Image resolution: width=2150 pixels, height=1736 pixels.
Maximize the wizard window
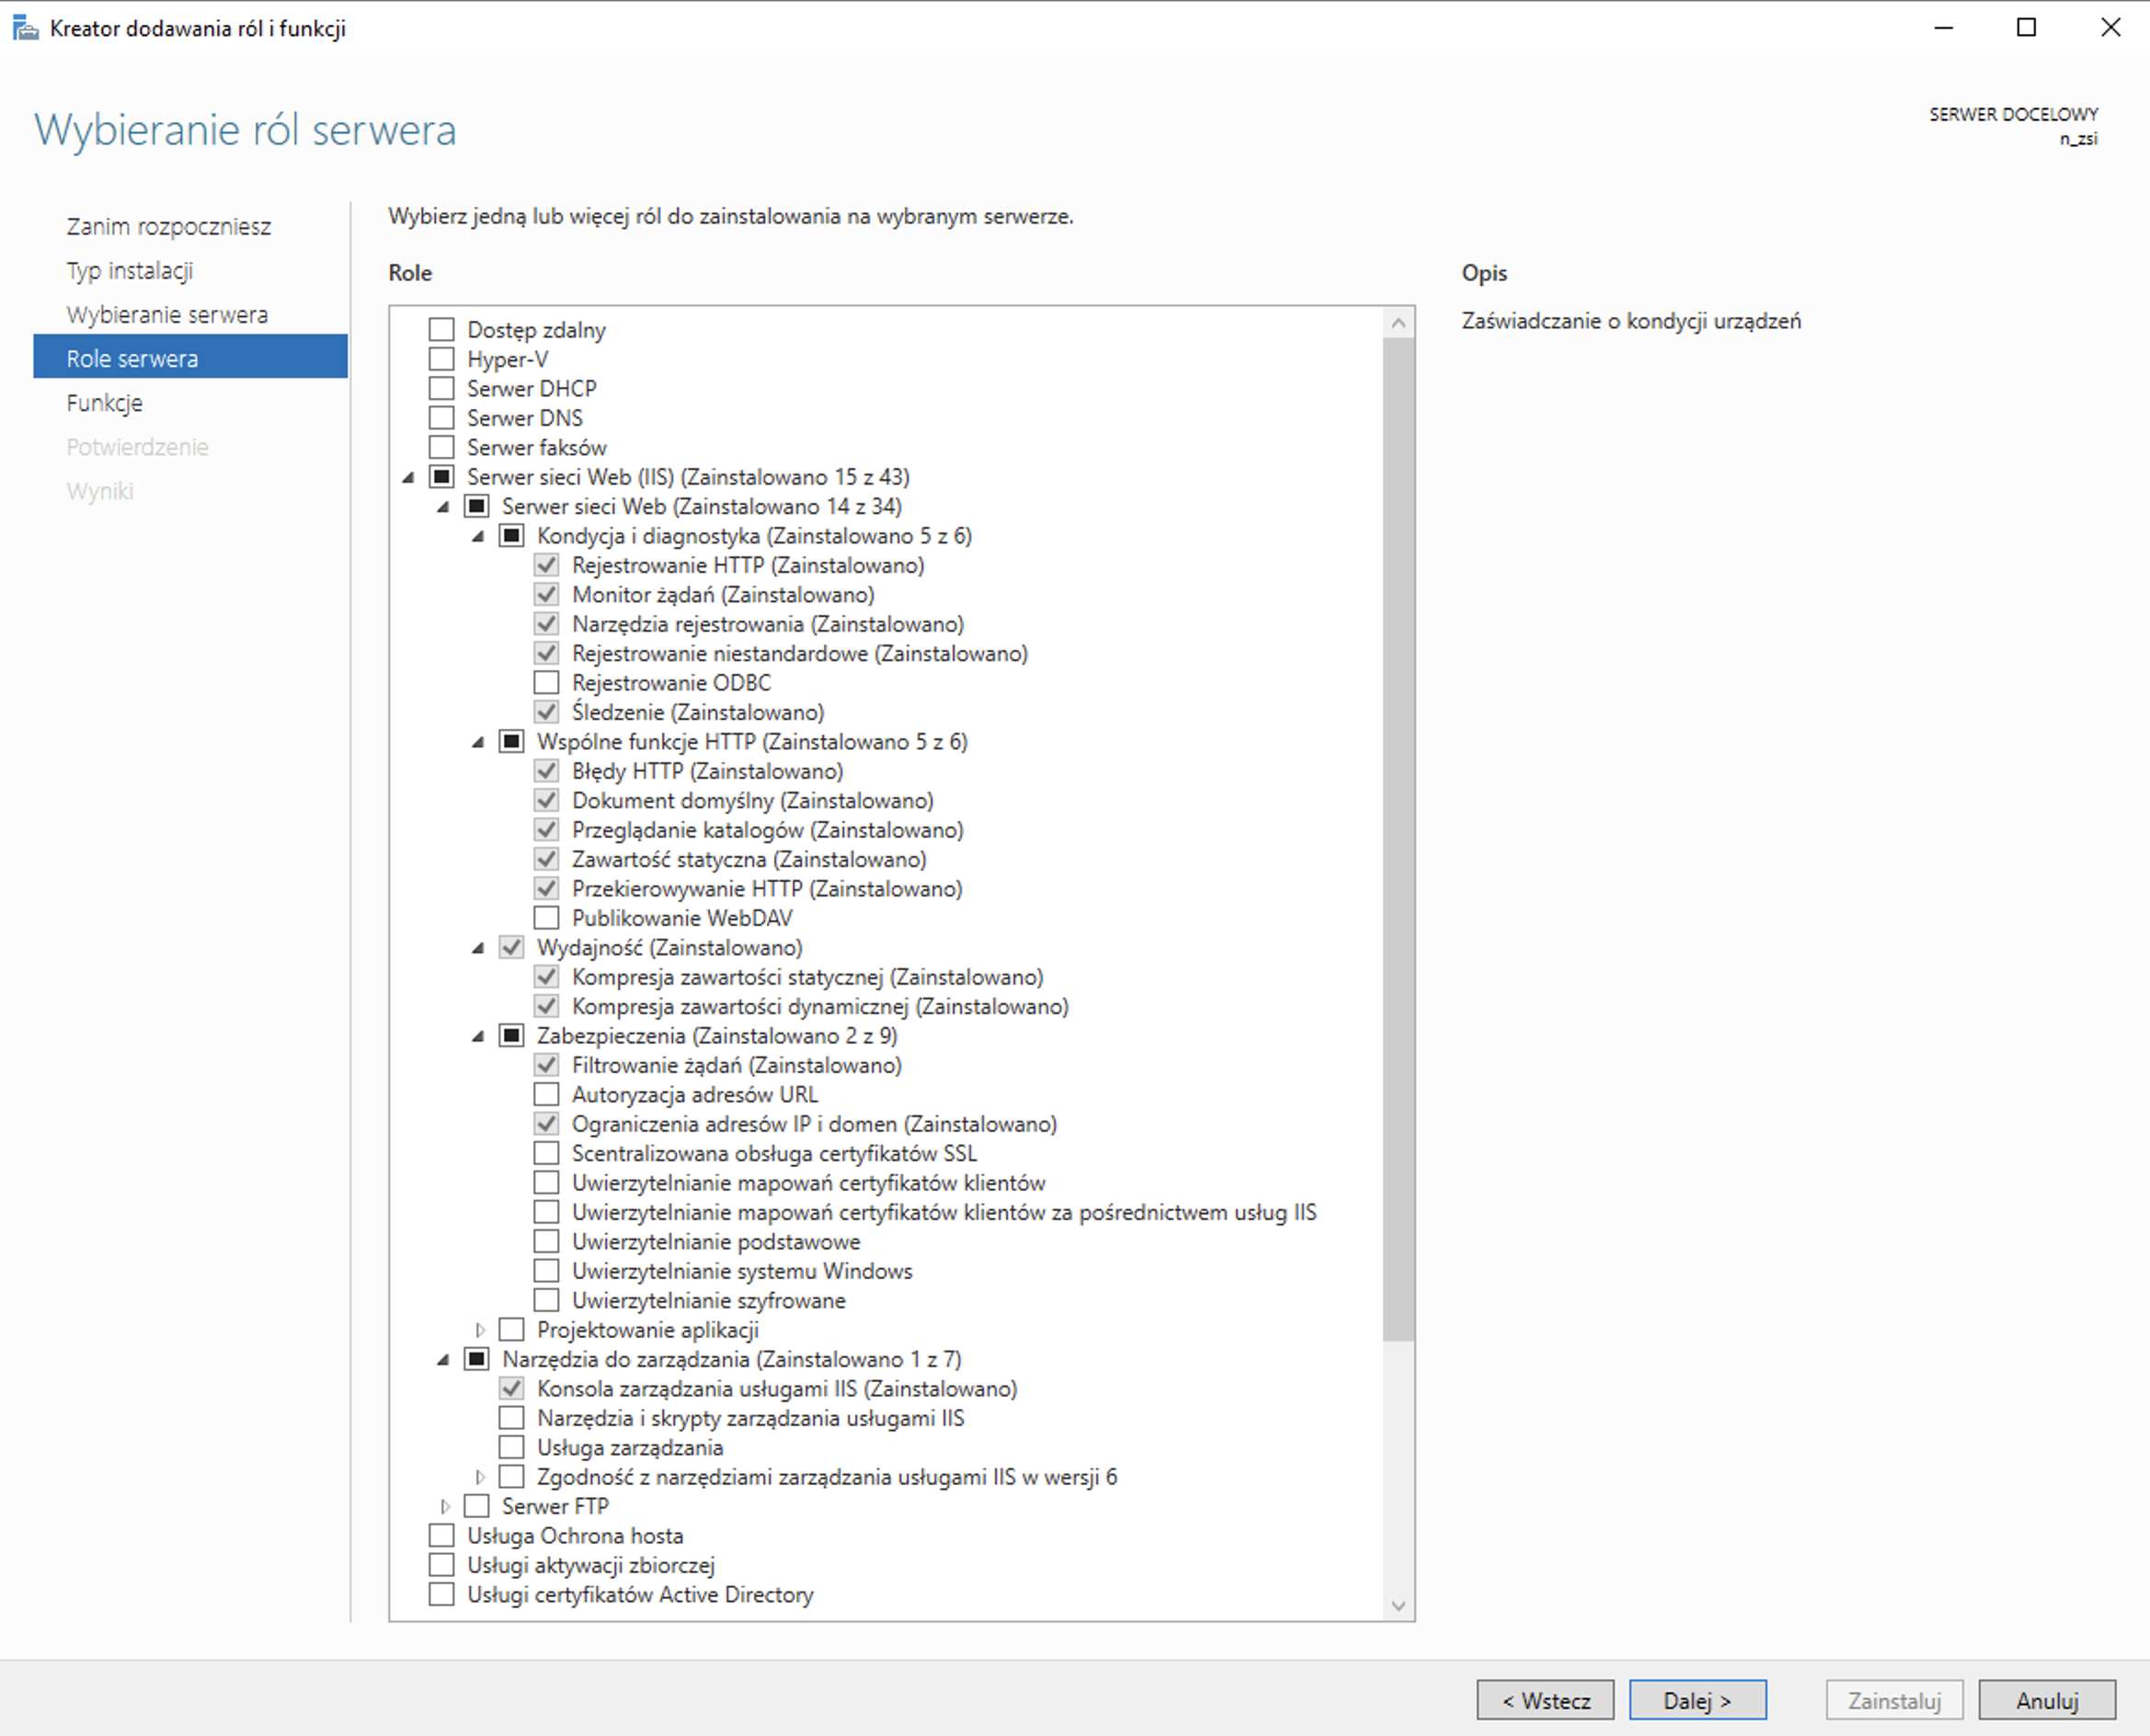2026,28
